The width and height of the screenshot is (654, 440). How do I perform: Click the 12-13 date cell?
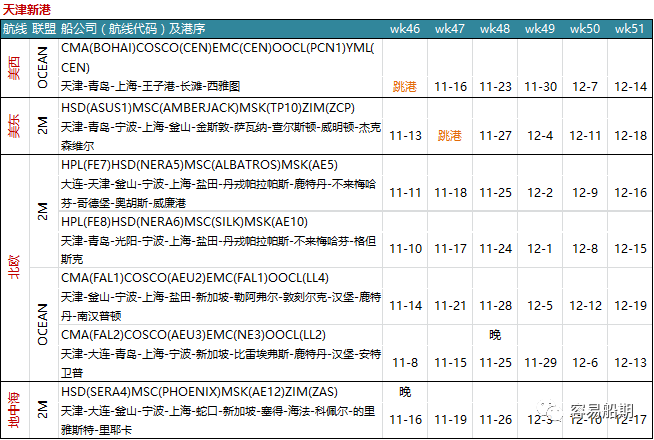pos(631,362)
